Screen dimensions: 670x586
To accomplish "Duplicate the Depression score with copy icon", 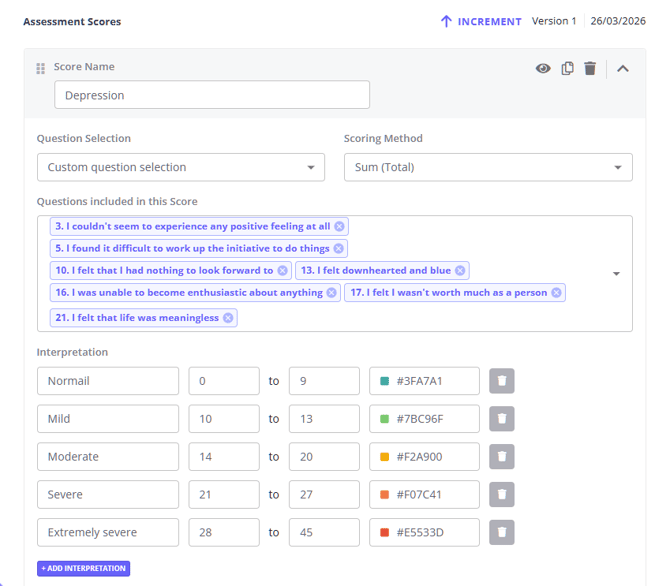I will [x=567, y=68].
